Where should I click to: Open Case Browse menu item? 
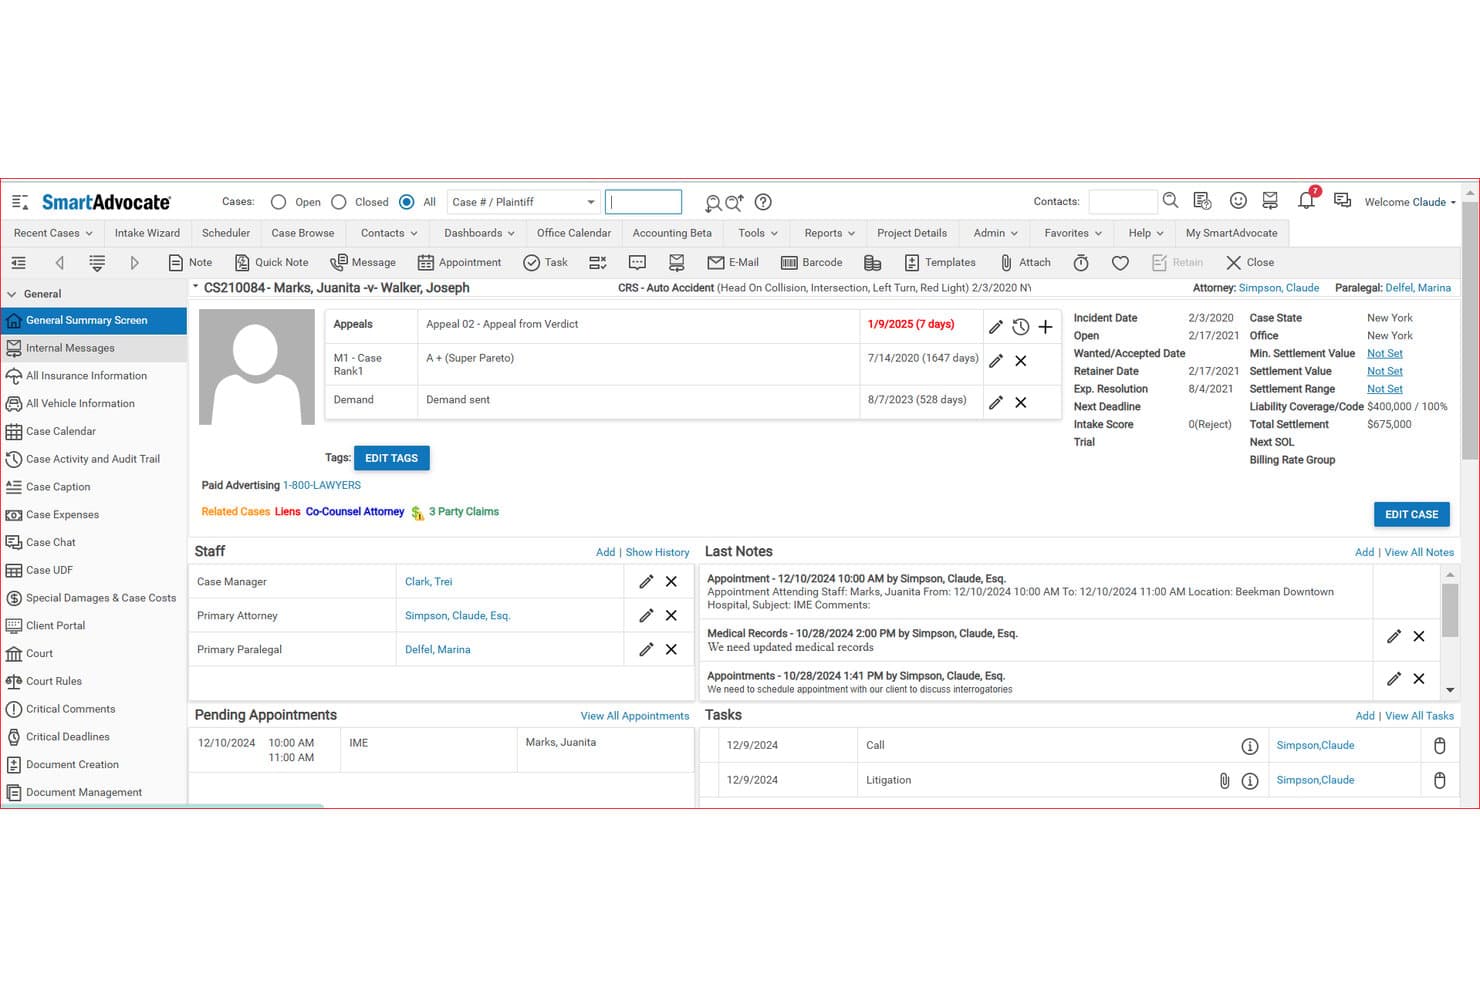pos(303,233)
